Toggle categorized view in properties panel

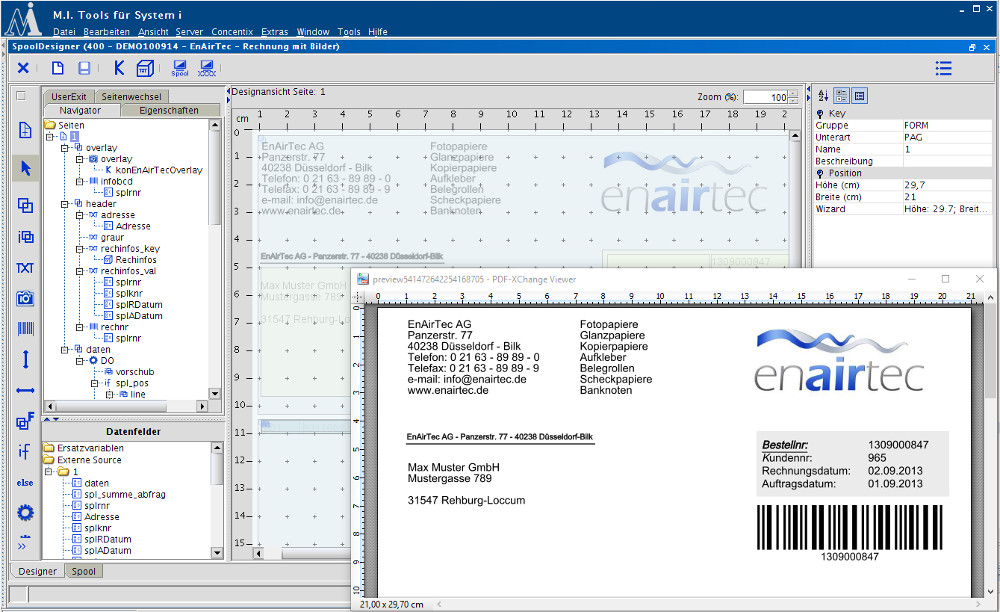(x=841, y=96)
